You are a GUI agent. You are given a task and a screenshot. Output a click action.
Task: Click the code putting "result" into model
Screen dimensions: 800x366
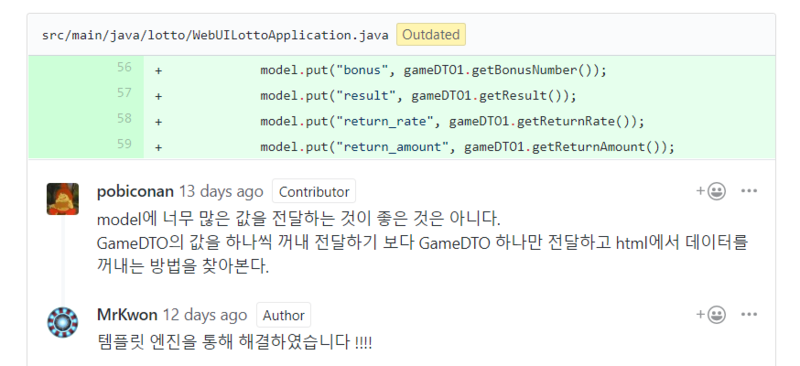pos(418,96)
